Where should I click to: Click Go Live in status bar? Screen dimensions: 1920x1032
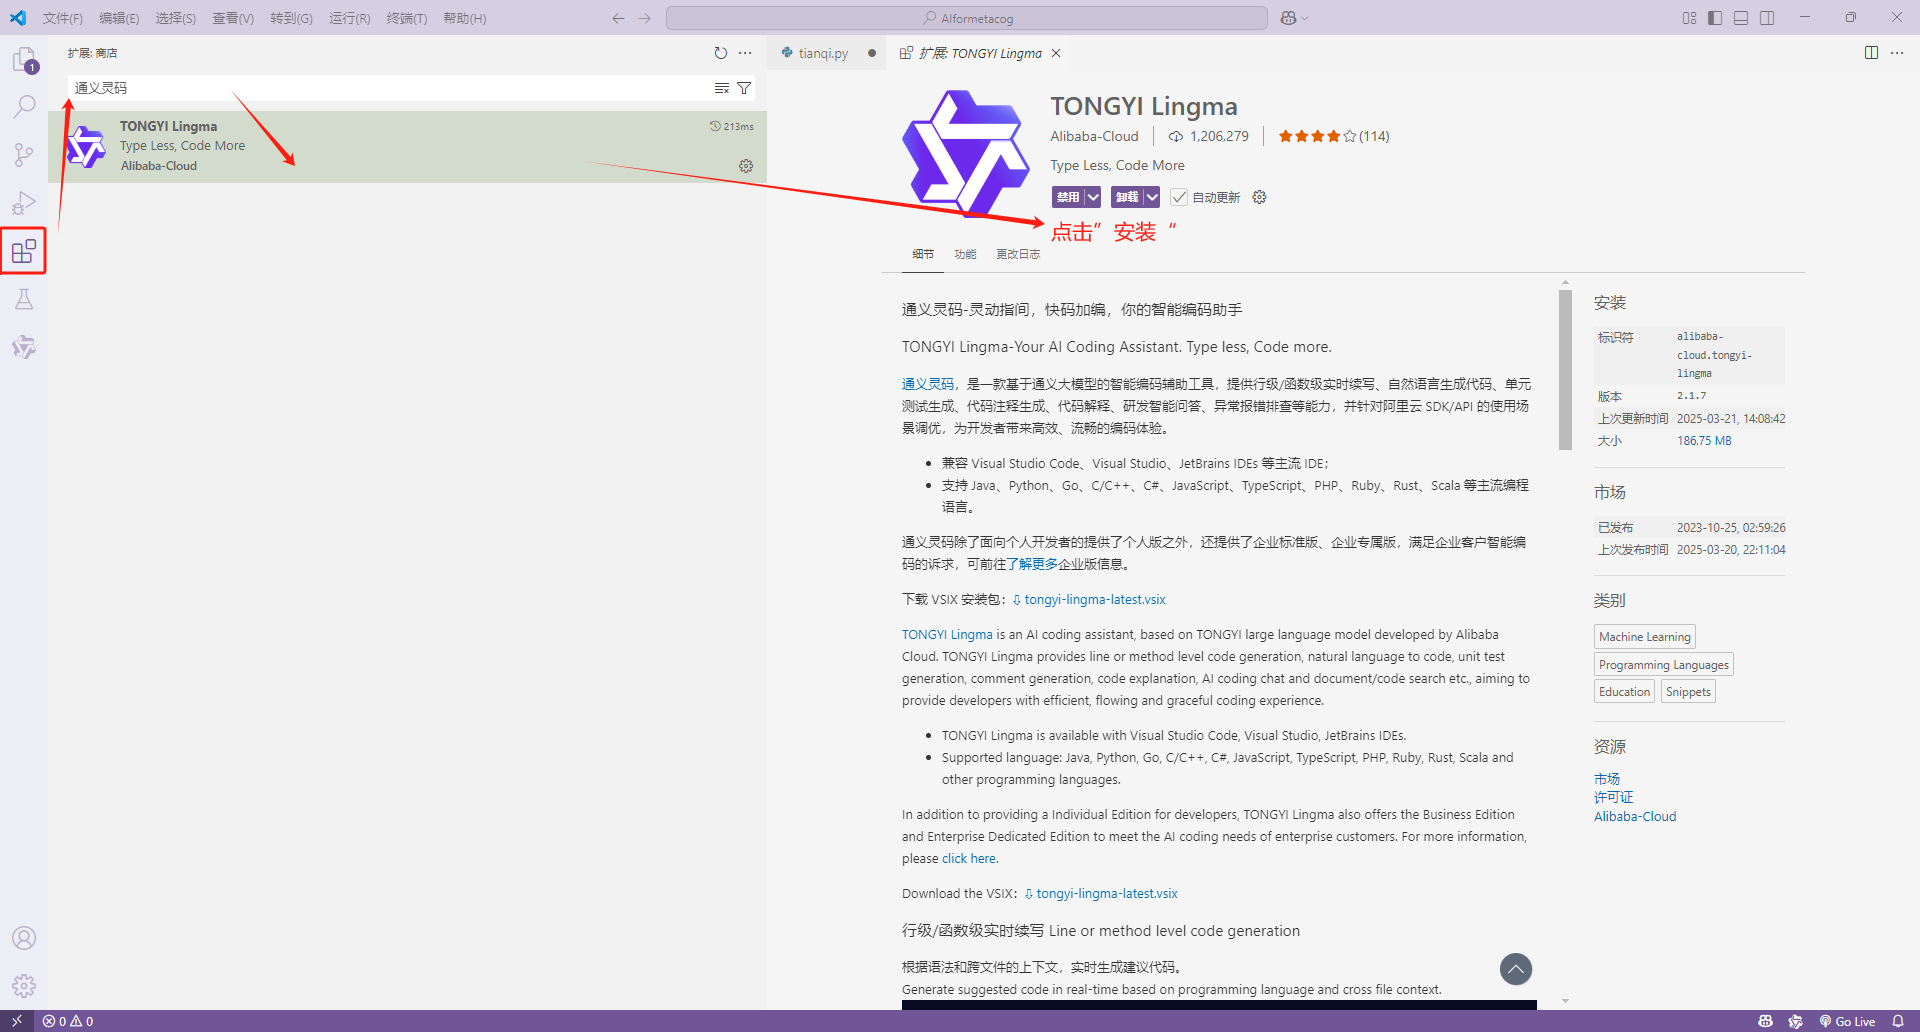(x=1848, y=1021)
